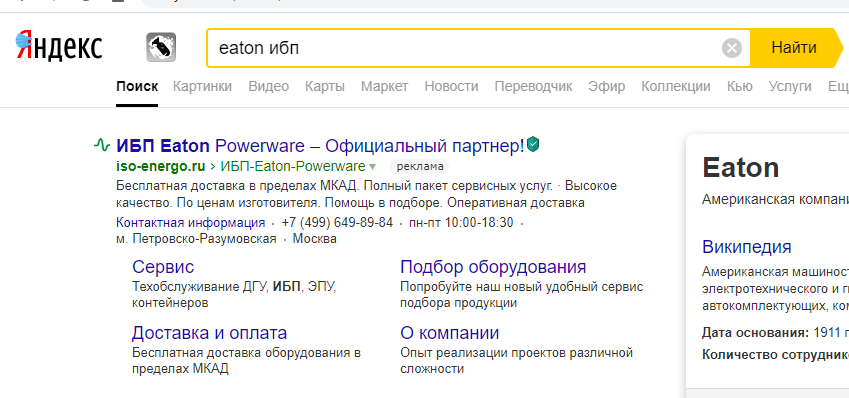
Task: Click 'Опыт реализации проектов различной сложности' text
Action: click(517, 361)
